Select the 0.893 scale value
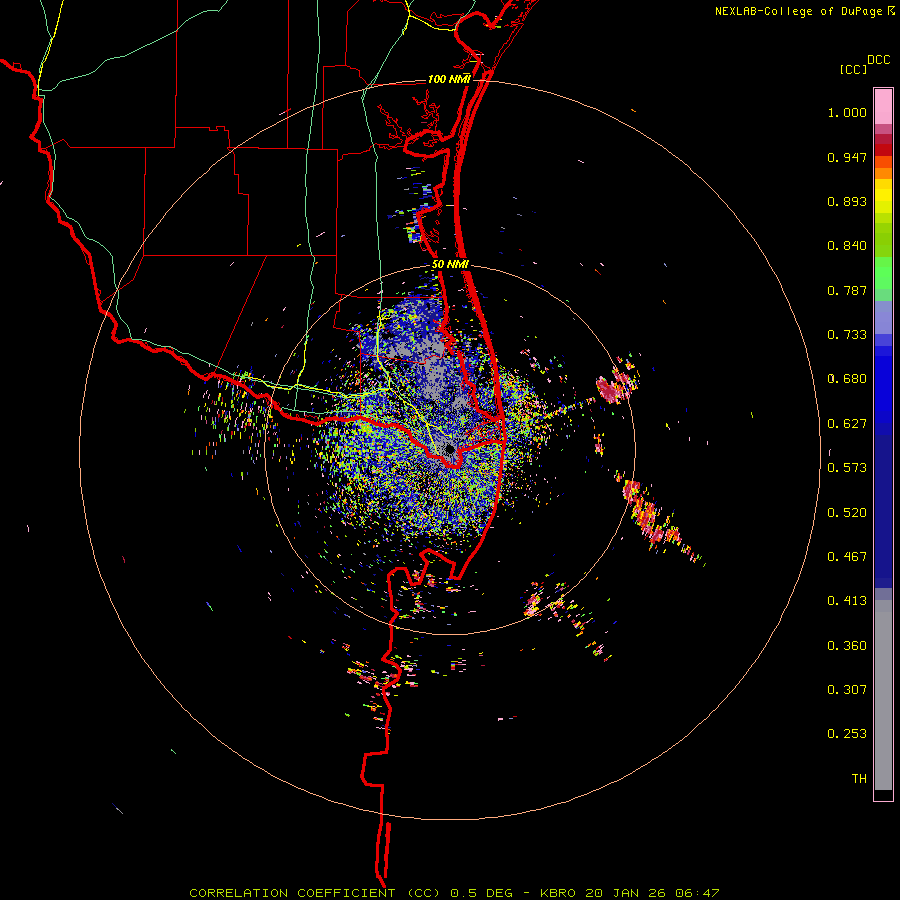 click(x=847, y=201)
